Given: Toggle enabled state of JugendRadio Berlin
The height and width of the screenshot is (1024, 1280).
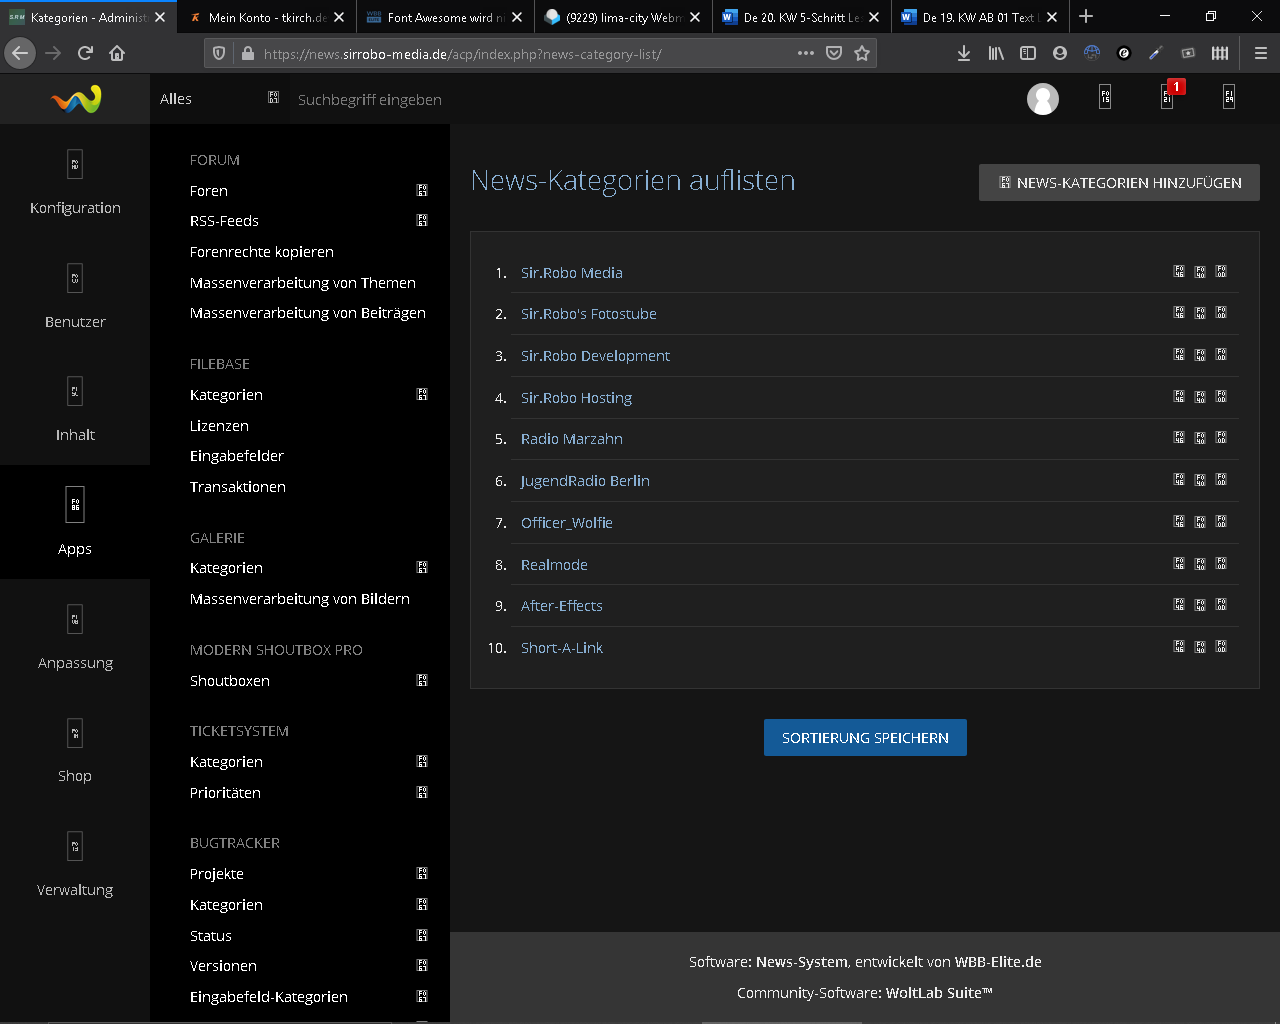Looking at the screenshot, I should tap(1179, 480).
